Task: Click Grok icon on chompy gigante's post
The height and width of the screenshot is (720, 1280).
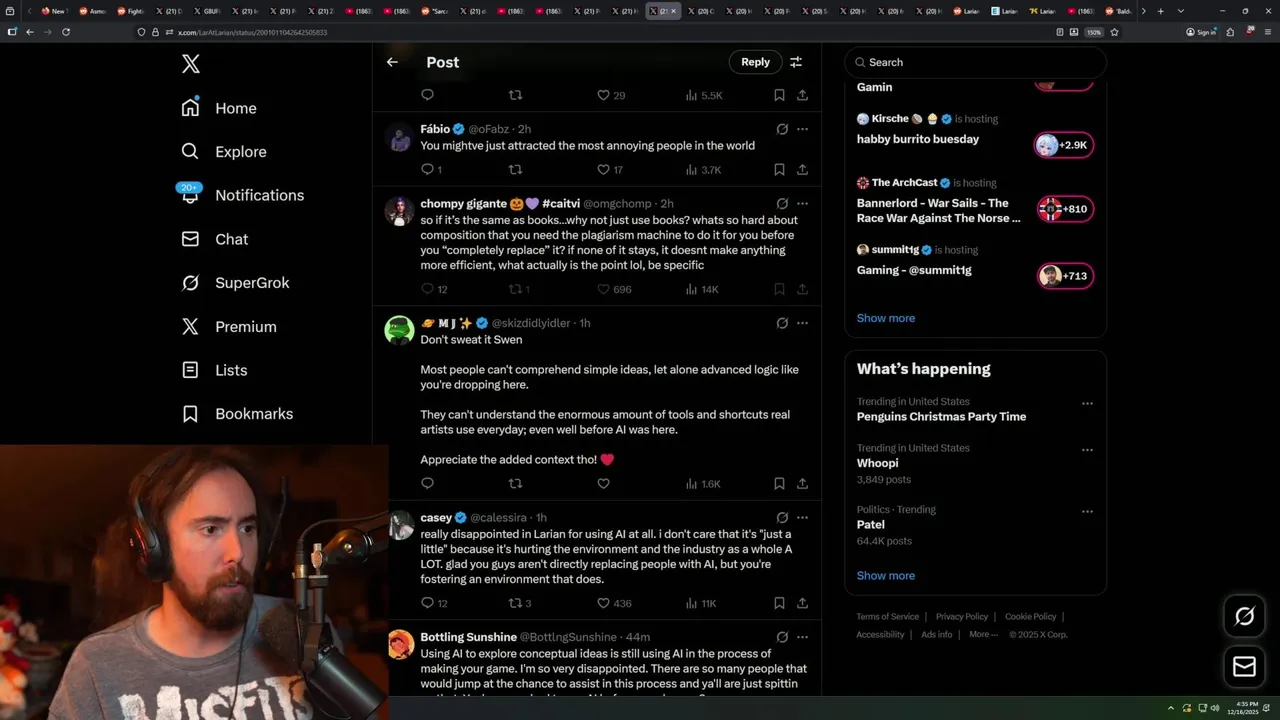Action: tap(782, 203)
